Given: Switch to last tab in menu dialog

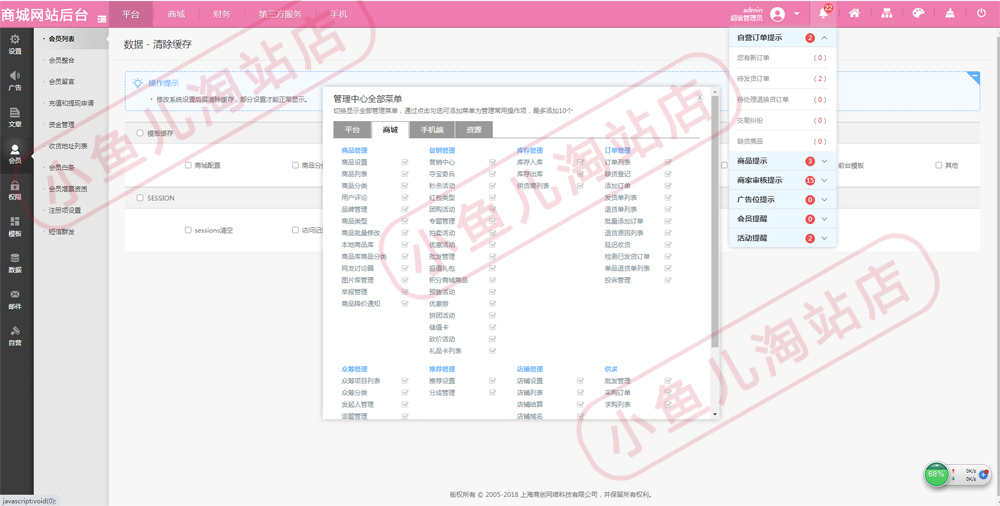Looking at the screenshot, I should click(x=474, y=130).
